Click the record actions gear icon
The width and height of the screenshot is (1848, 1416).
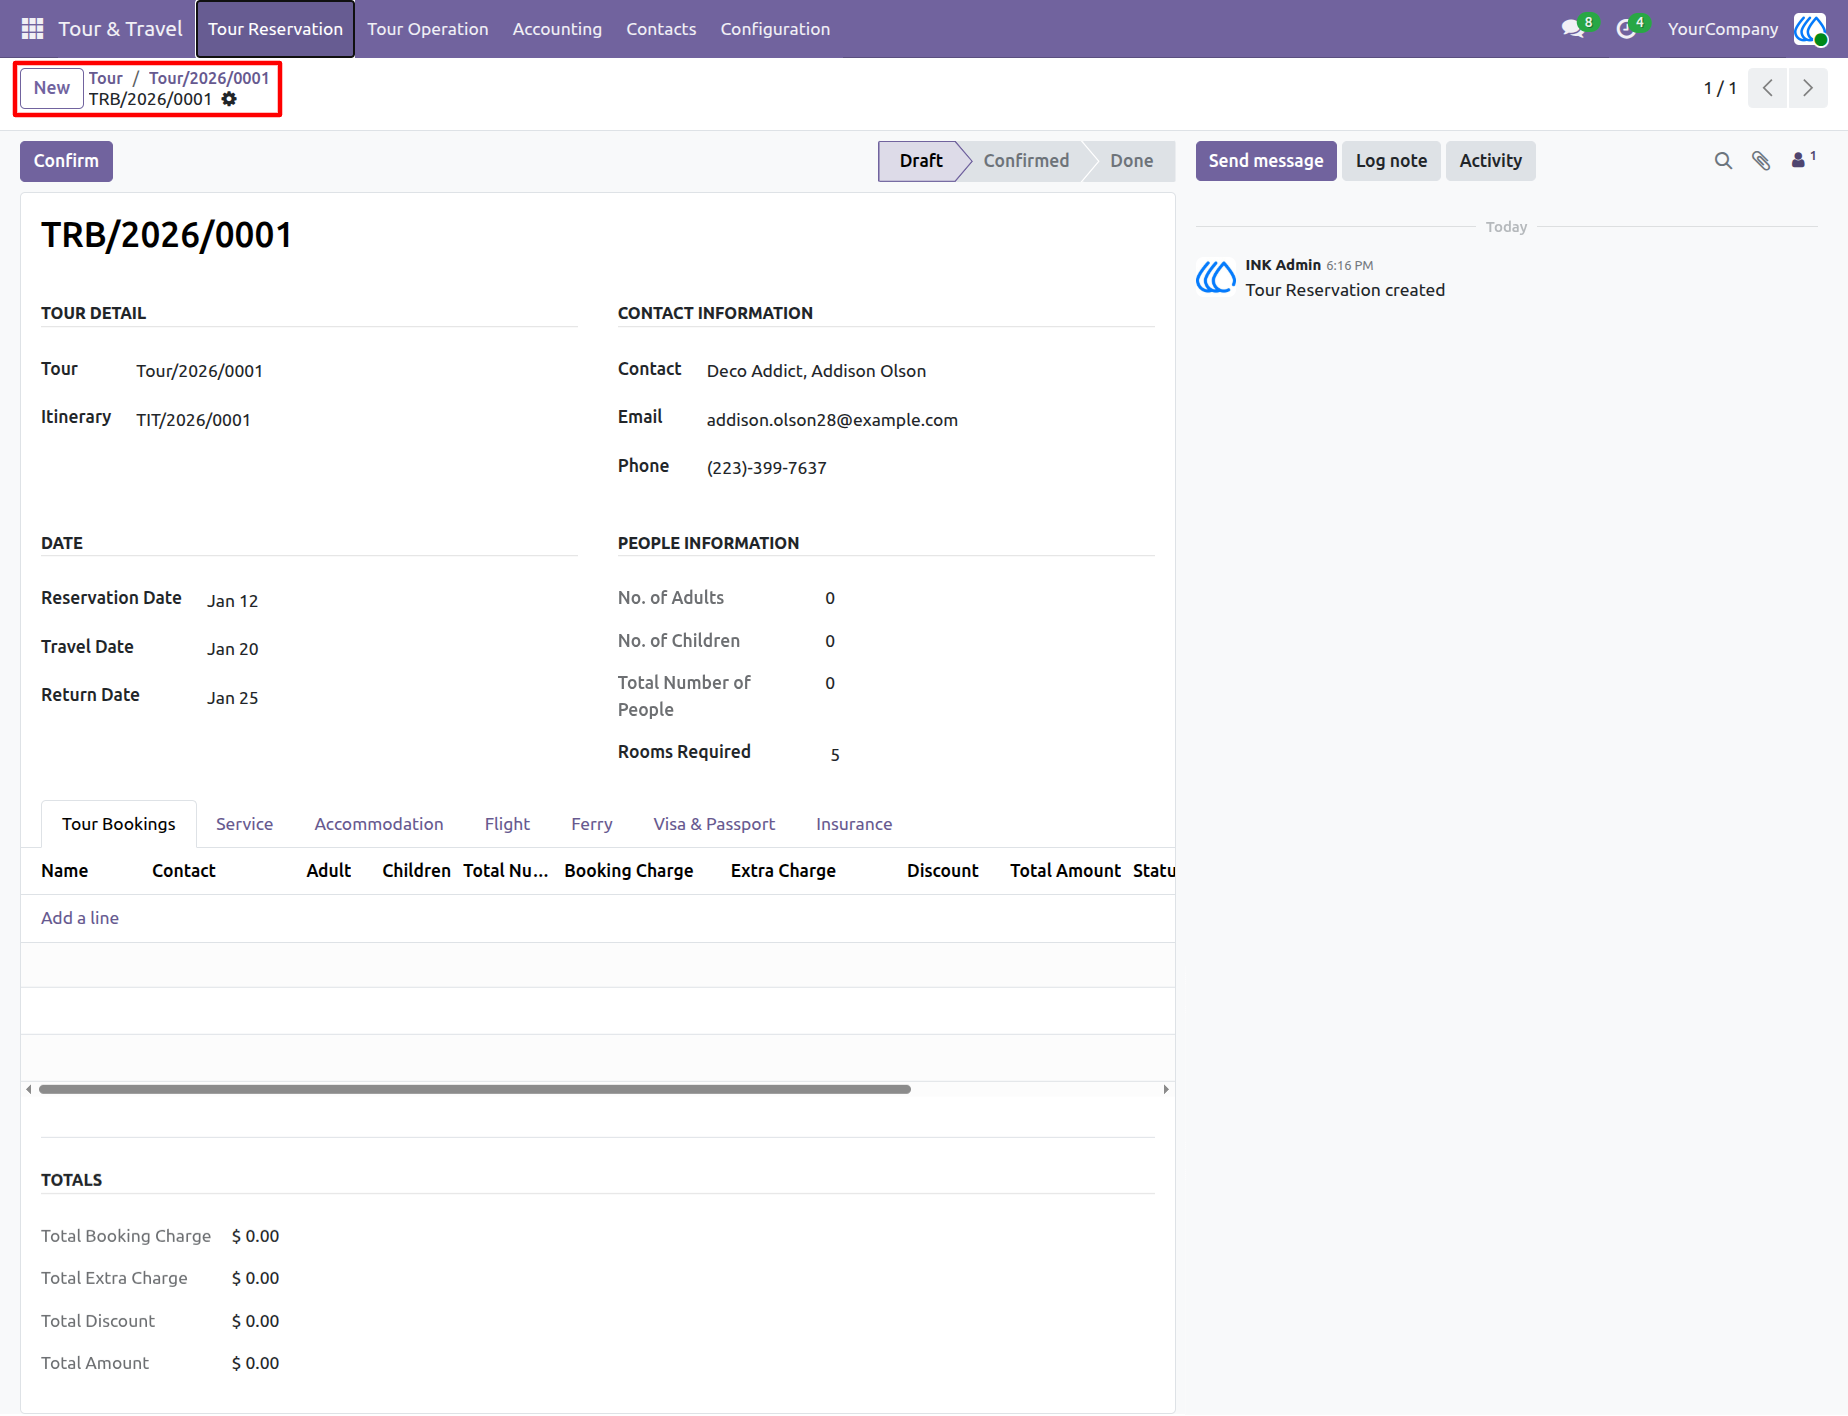pos(229,99)
